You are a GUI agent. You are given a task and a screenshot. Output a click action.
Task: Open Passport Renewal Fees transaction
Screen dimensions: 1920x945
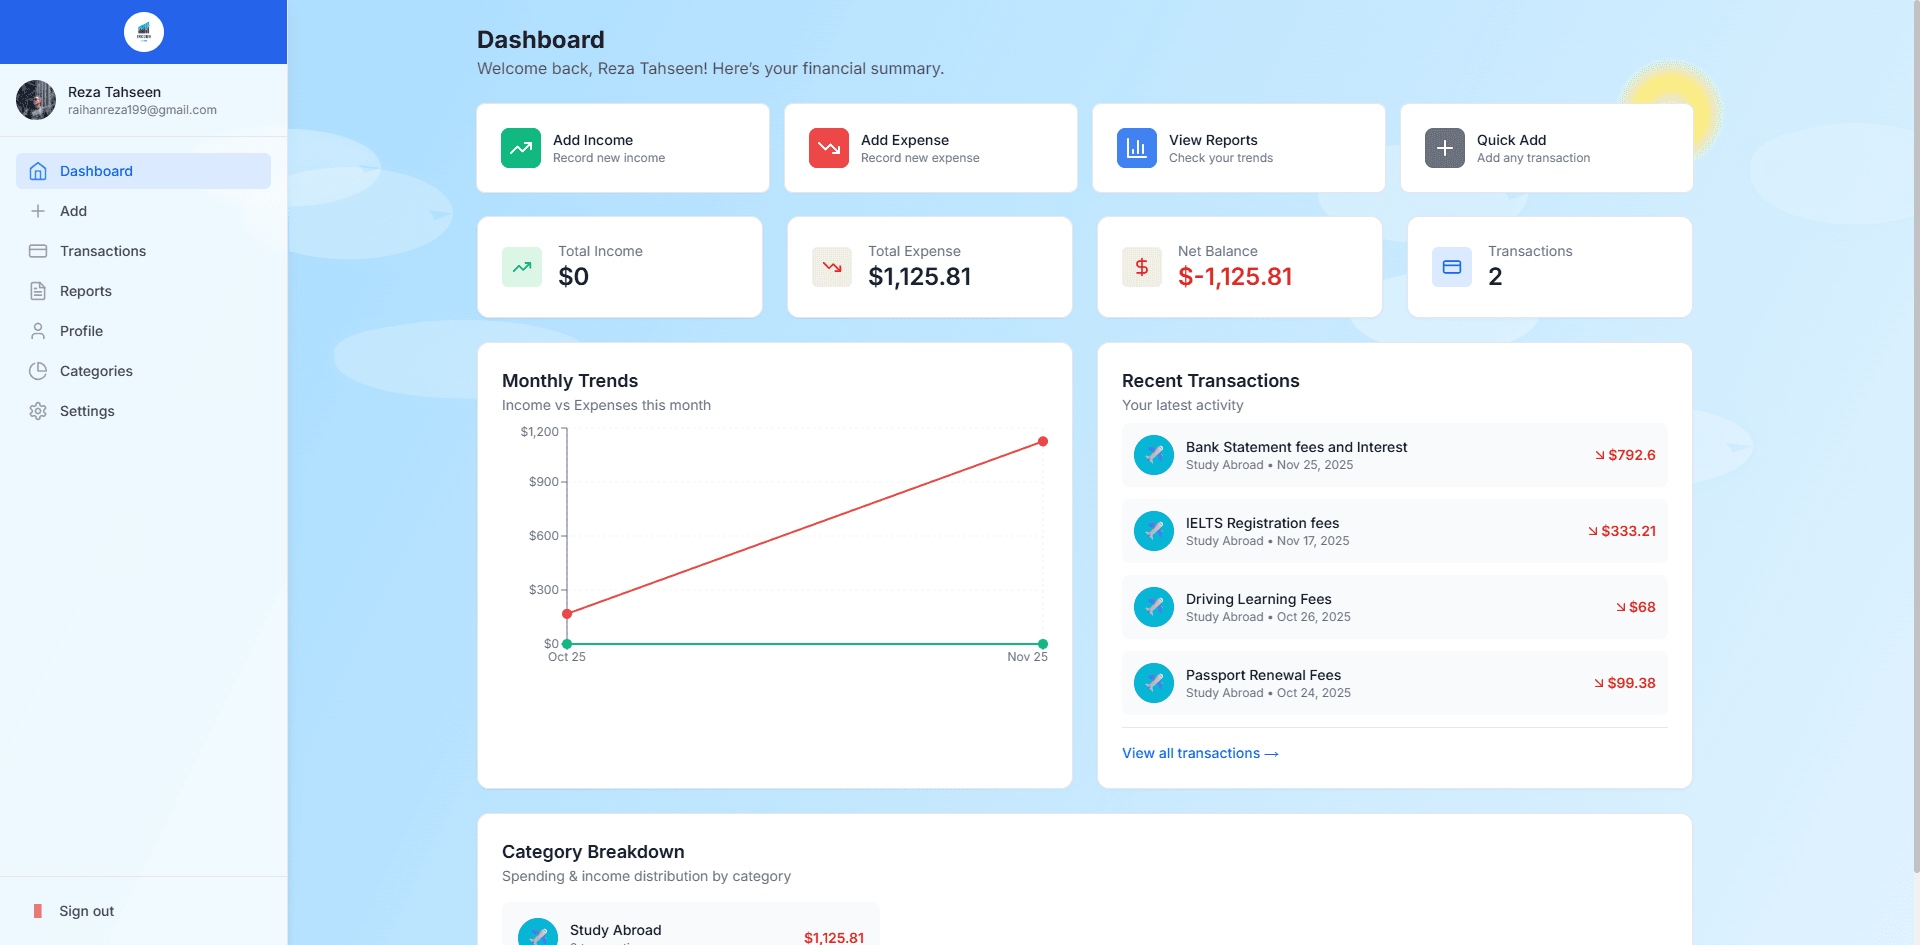(x=1395, y=683)
